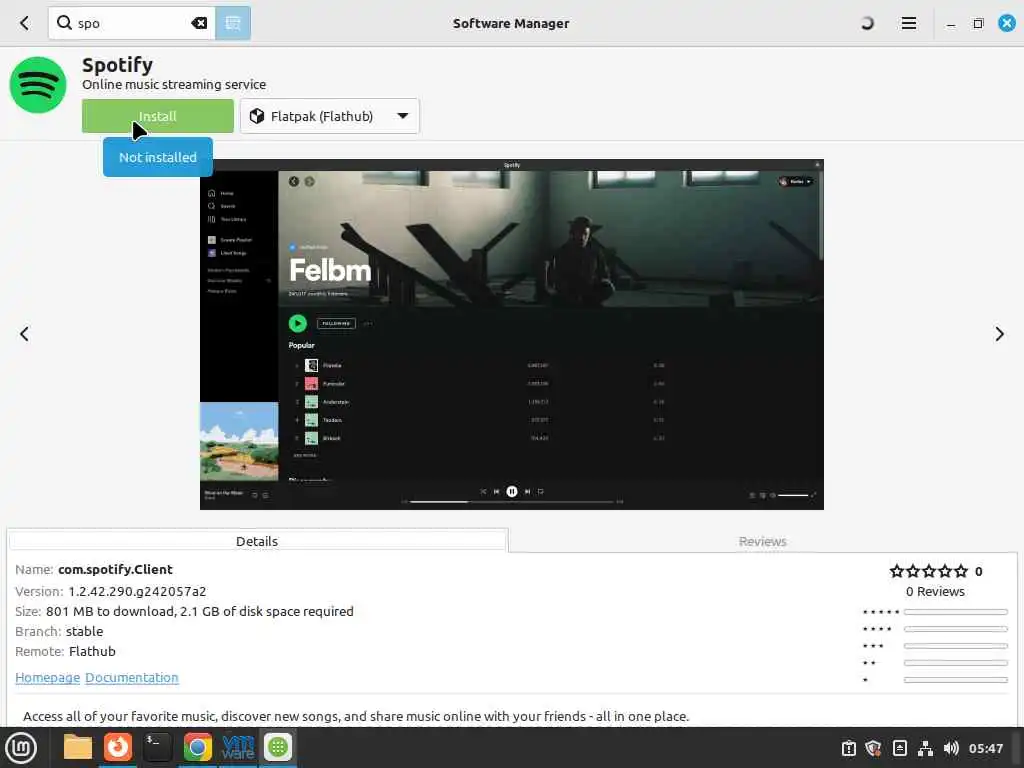Image resolution: width=1024 pixels, height=768 pixels.
Task: Maximize the Software Manager window
Action: pyautogui.click(x=978, y=24)
